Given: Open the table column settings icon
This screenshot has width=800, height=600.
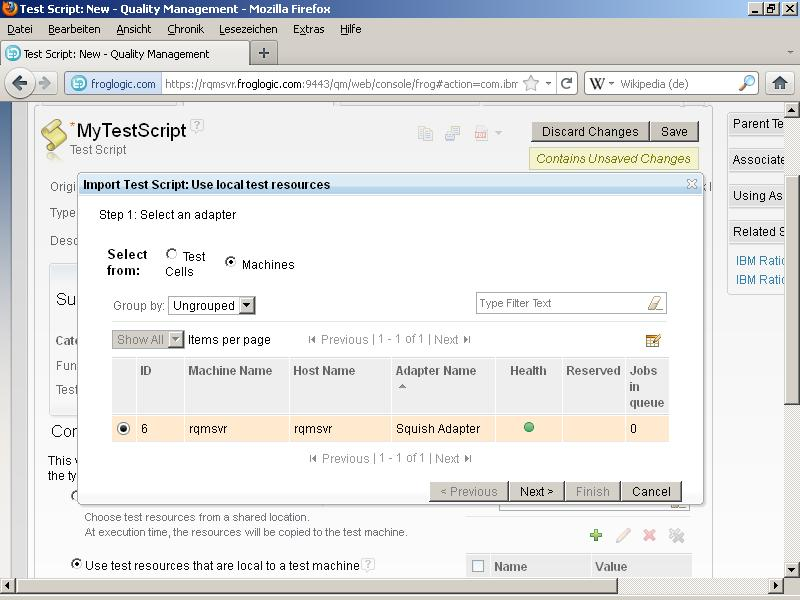Looking at the screenshot, I should click(653, 340).
